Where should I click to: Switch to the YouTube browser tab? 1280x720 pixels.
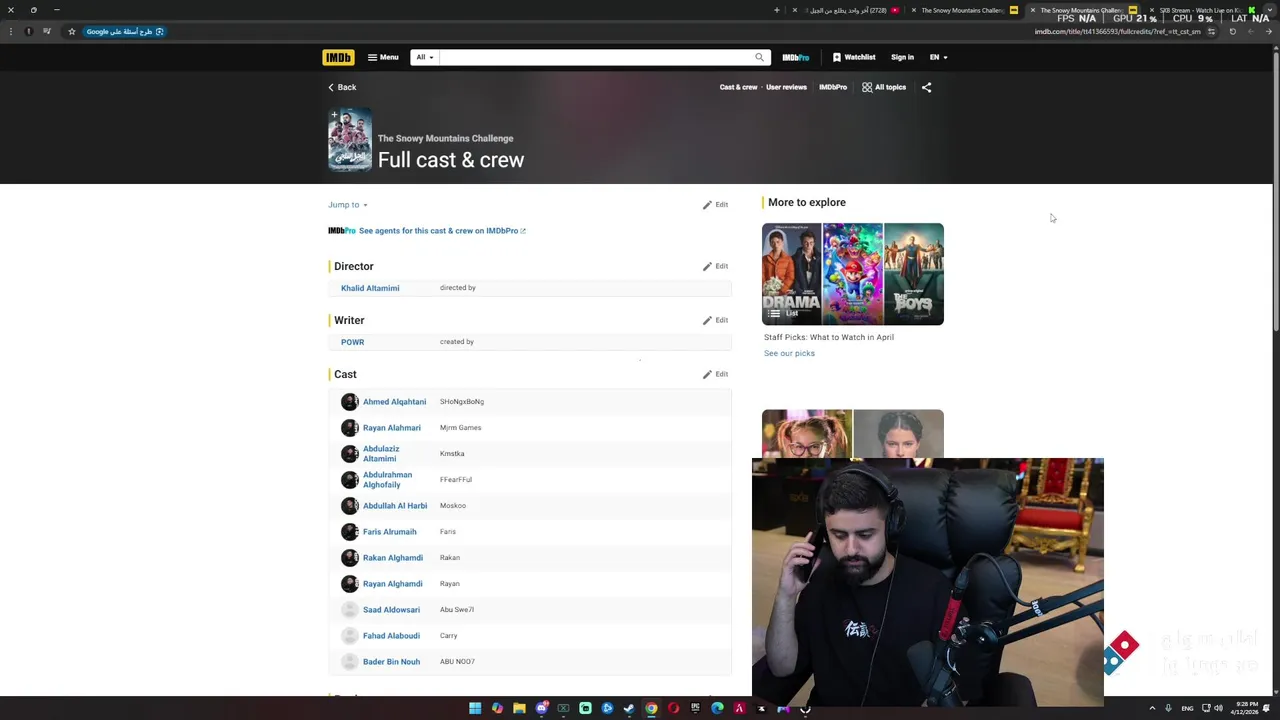pyautogui.click(x=850, y=10)
